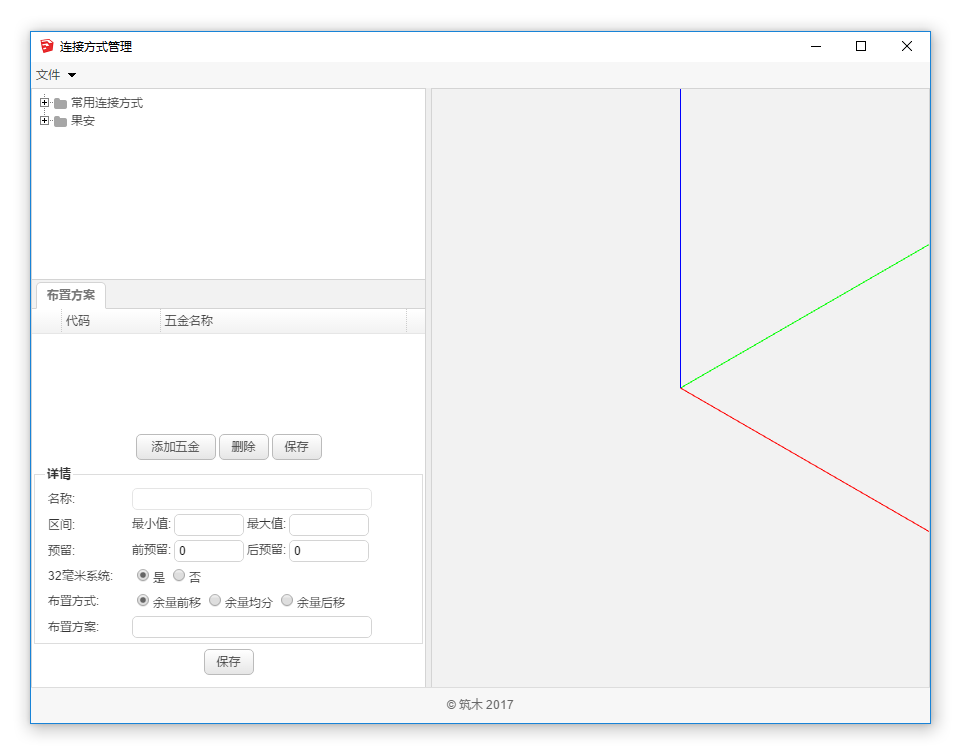Click the 五金名称 column header
958x752 pixels.
click(189, 321)
